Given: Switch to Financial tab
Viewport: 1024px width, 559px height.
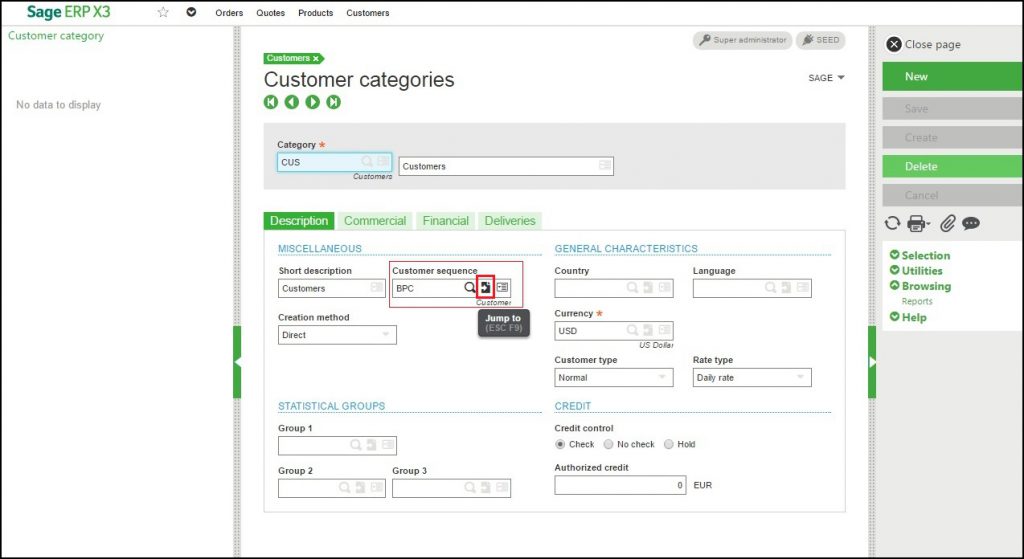Looking at the screenshot, I should coord(445,221).
